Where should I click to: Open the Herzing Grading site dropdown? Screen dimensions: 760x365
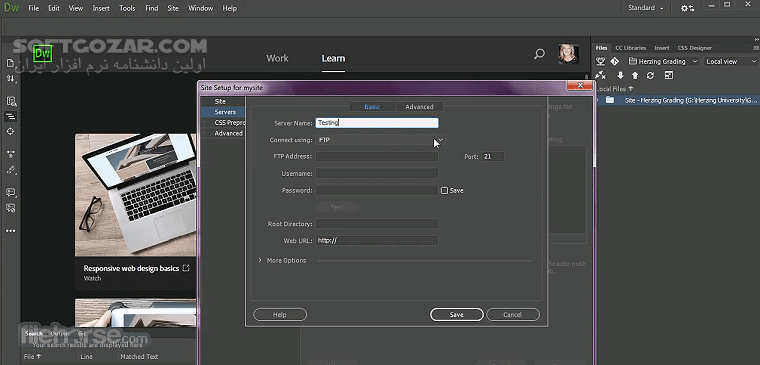click(663, 62)
